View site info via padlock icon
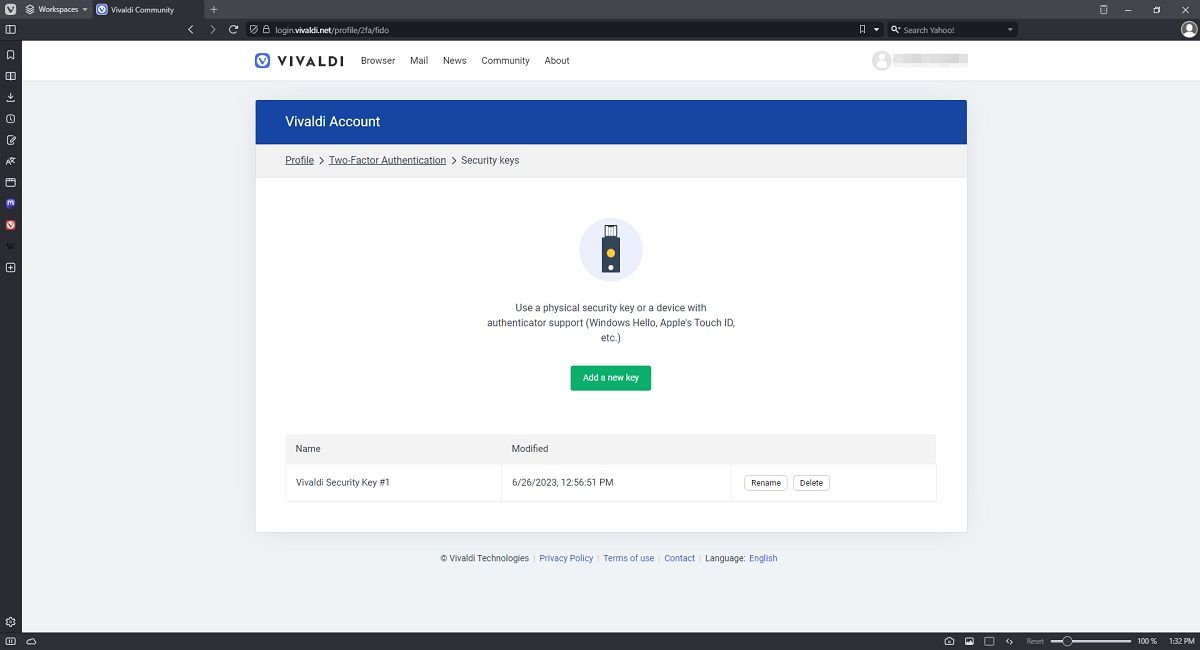Image resolution: width=1200 pixels, height=650 pixels. tap(267, 30)
